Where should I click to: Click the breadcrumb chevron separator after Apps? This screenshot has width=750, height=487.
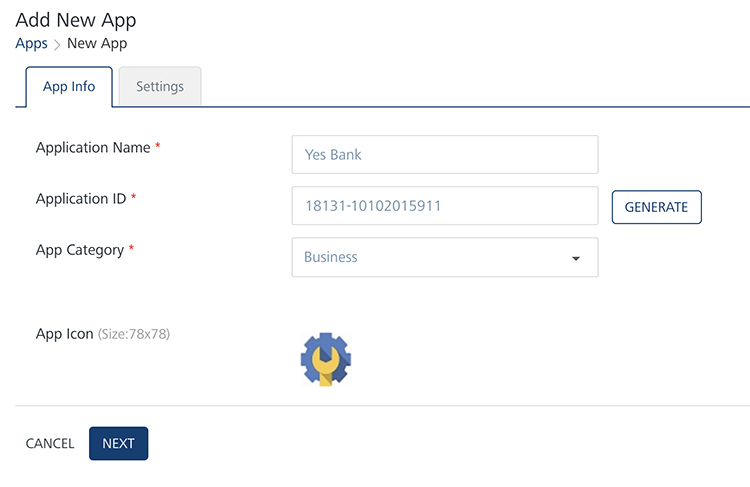click(x=57, y=44)
